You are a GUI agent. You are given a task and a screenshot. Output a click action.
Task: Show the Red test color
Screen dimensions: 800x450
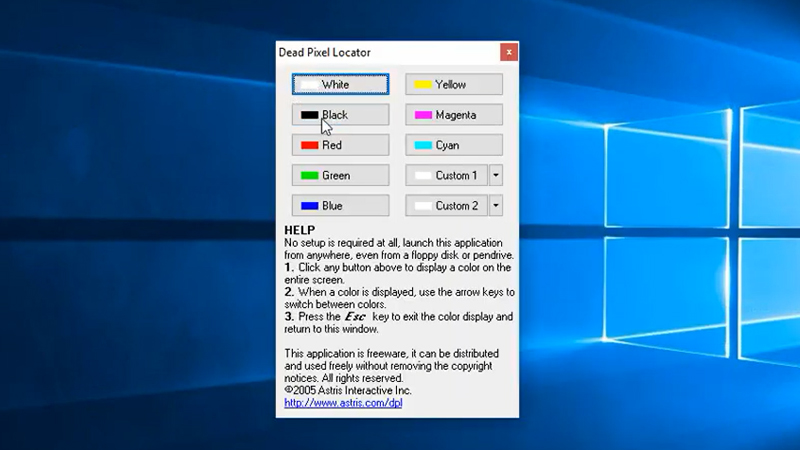(x=340, y=145)
